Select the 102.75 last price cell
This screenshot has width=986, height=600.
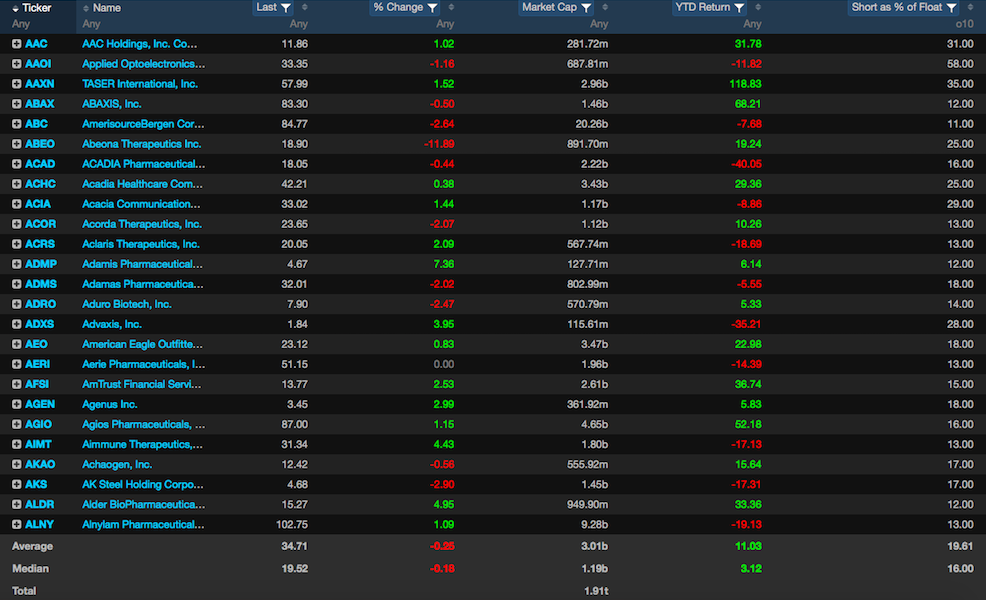[x=292, y=525]
